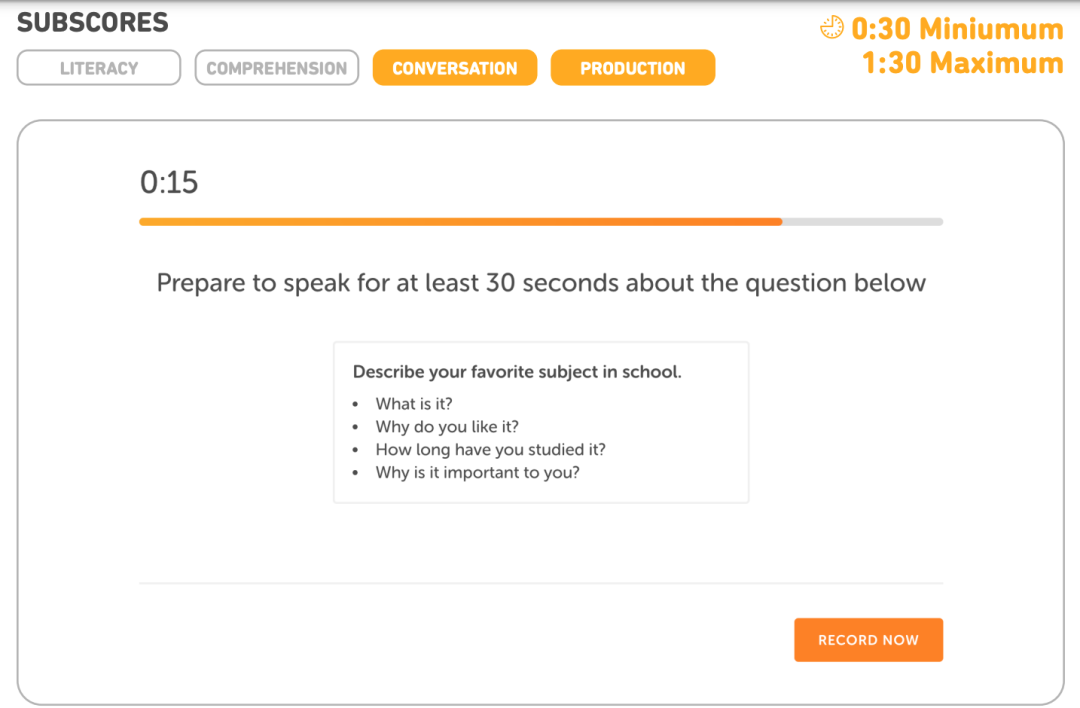Click the orange filled part of progress bar
The height and width of the screenshot is (708, 1080).
point(460,221)
